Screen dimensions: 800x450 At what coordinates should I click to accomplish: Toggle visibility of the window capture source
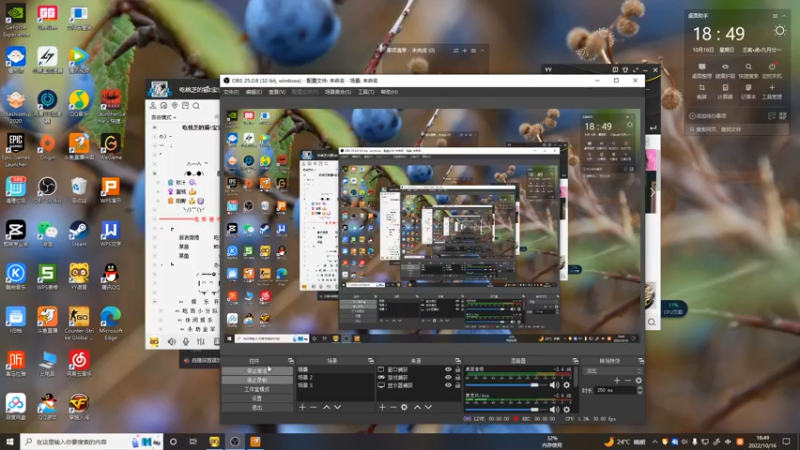[x=448, y=369]
